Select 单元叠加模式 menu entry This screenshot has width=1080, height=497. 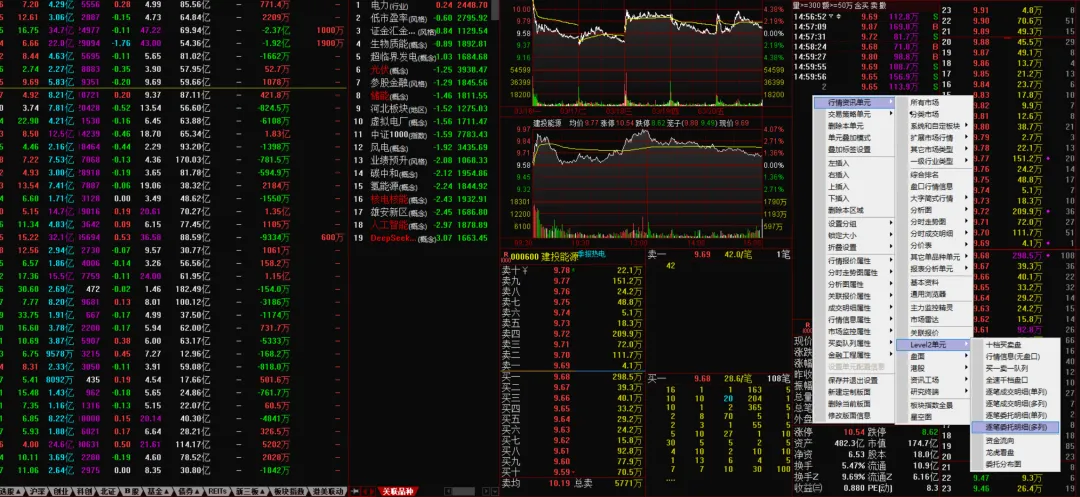pyautogui.click(x=854, y=138)
